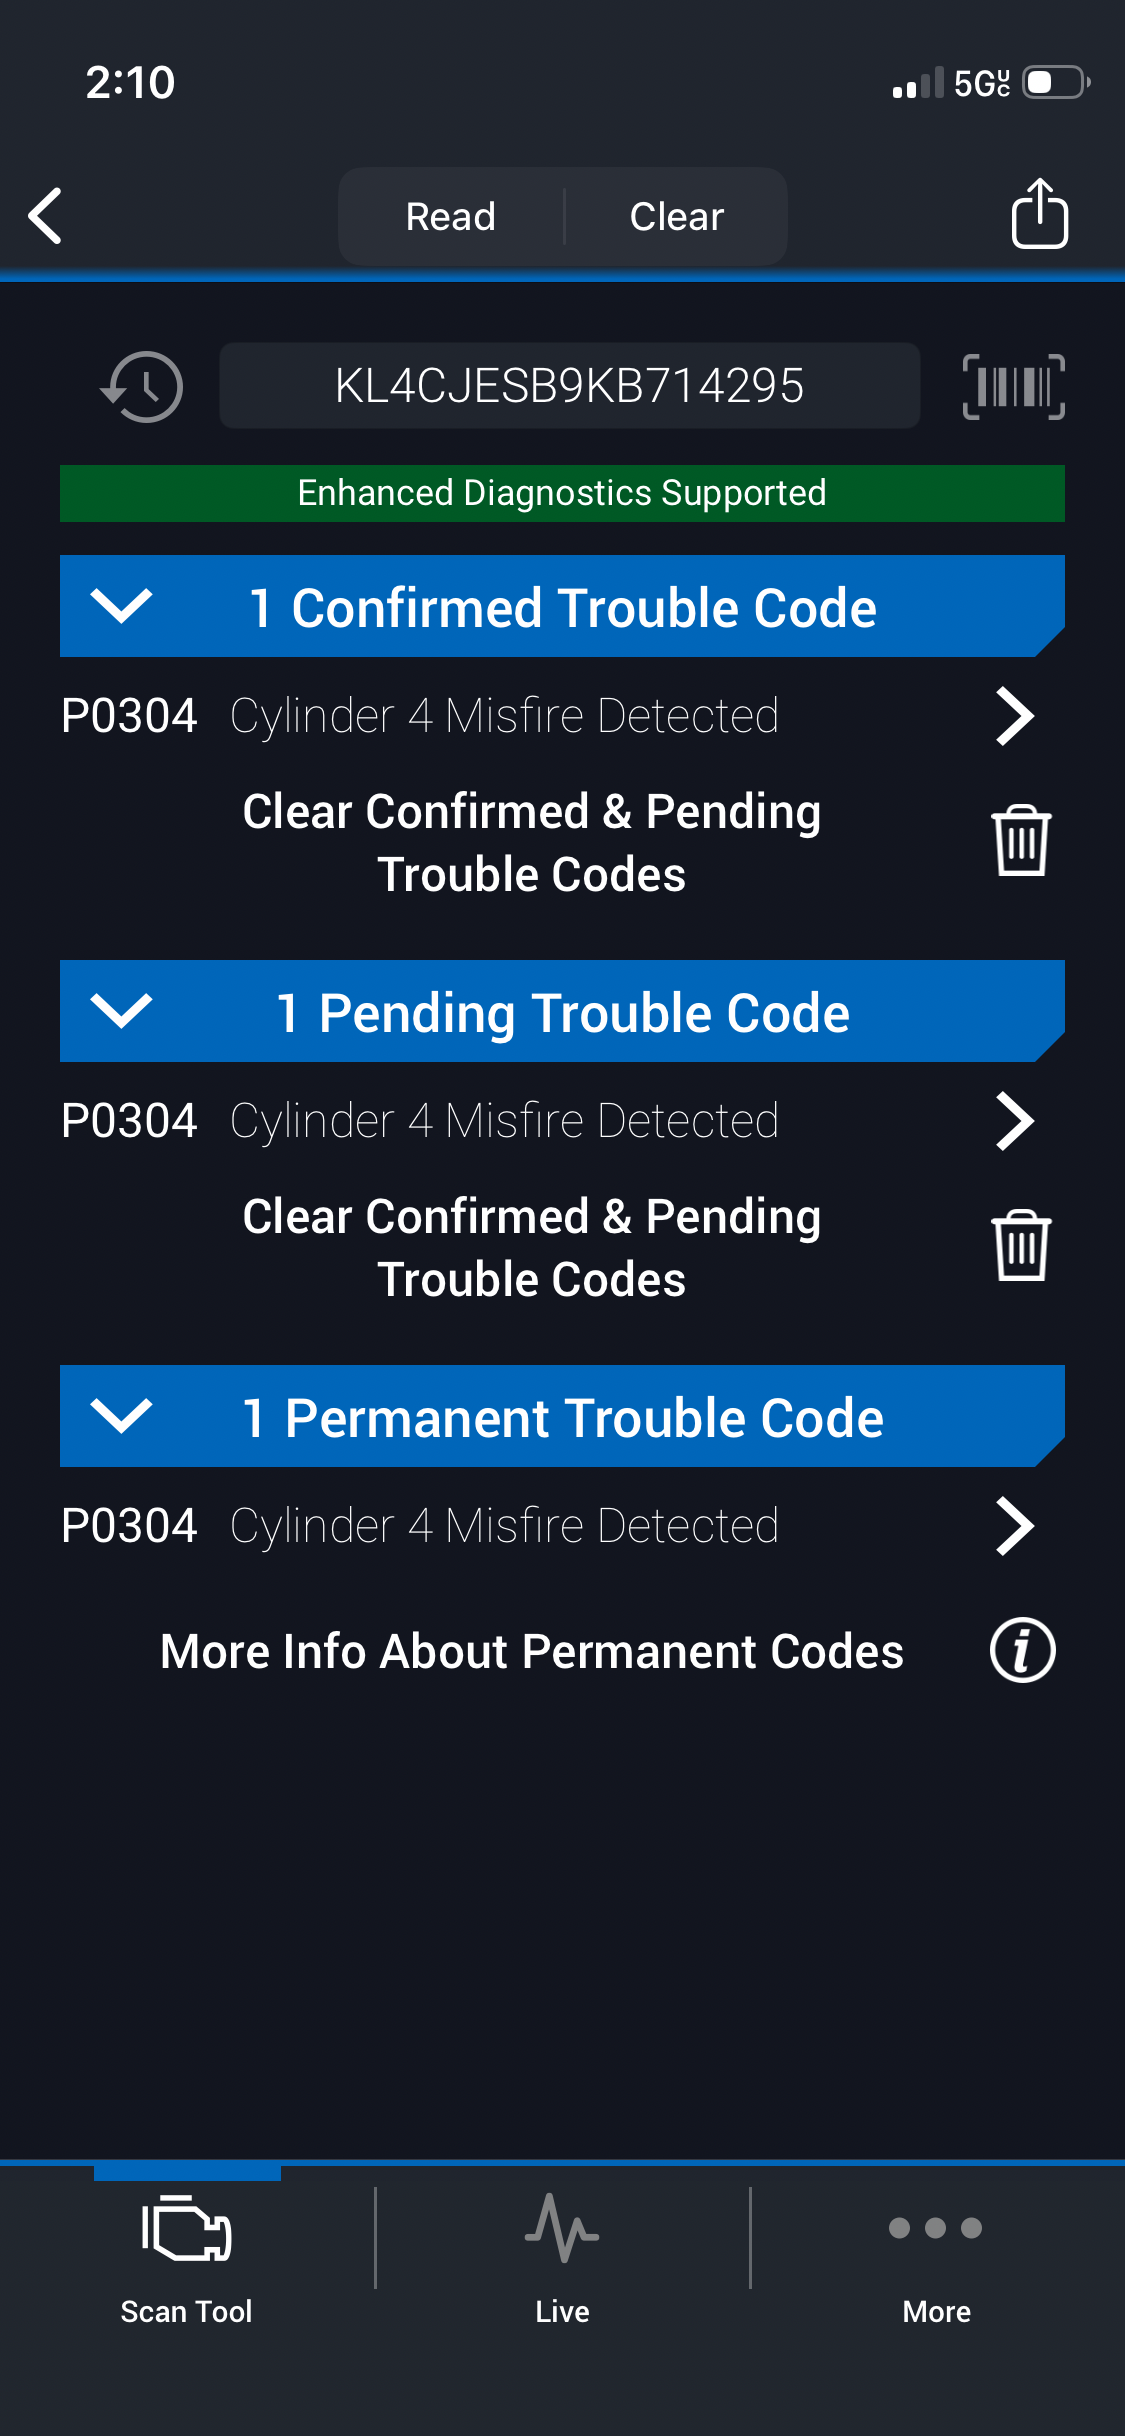Viewport: 1125px width, 2436px height.
Task: Tap the VIN barcode scanner icon
Action: [1013, 386]
